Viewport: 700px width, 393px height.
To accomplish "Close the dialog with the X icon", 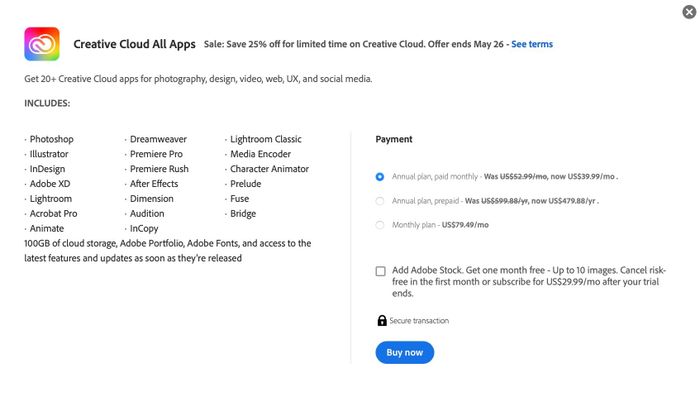I will click(689, 12).
